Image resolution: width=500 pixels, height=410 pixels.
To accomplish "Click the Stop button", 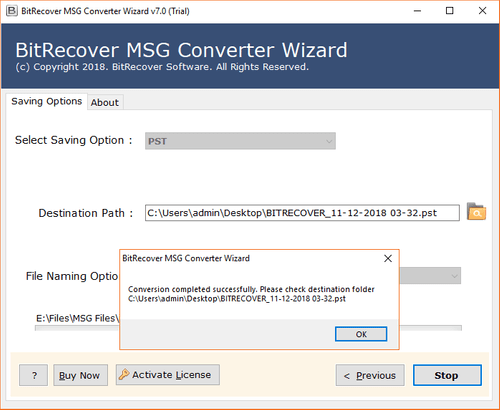I will (x=447, y=375).
